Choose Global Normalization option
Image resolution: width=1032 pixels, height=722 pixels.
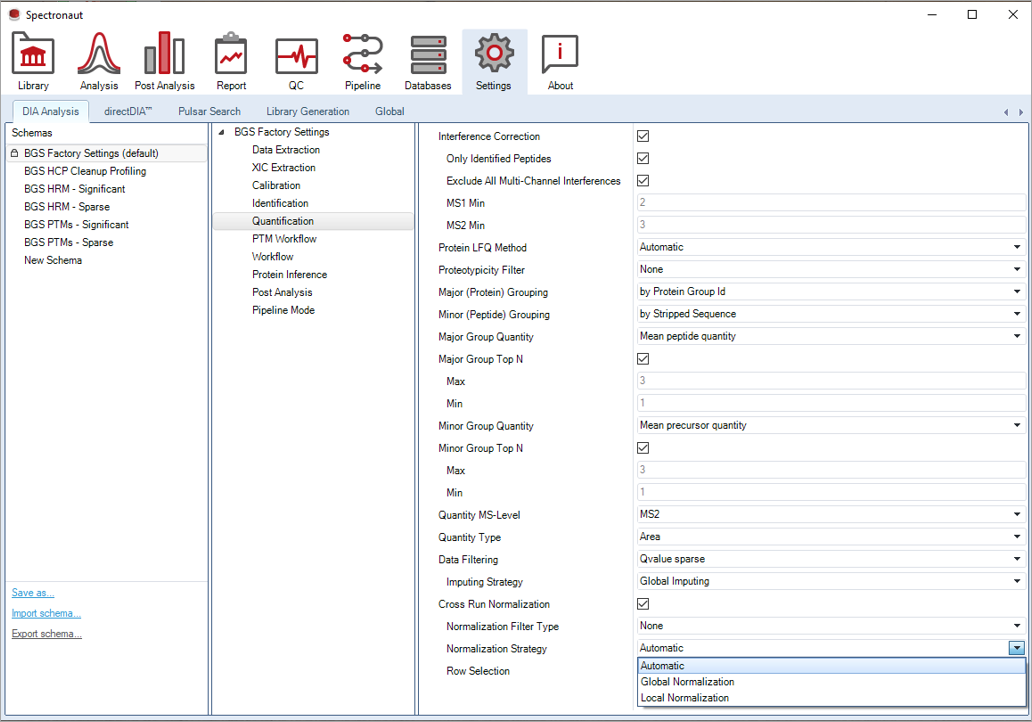point(831,682)
